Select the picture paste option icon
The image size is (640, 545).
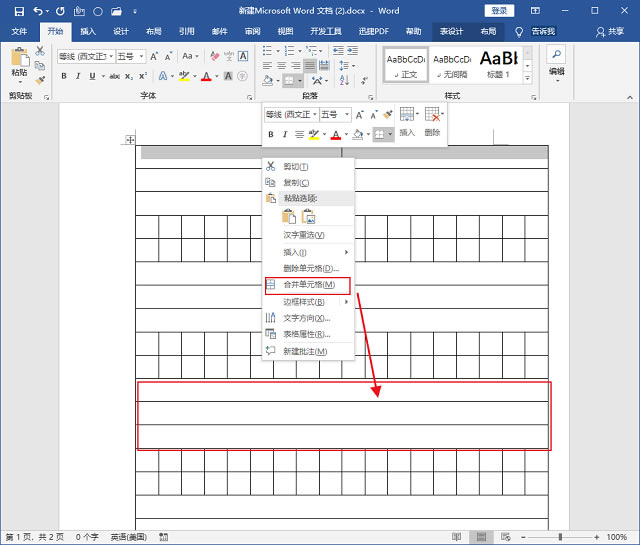(309, 216)
